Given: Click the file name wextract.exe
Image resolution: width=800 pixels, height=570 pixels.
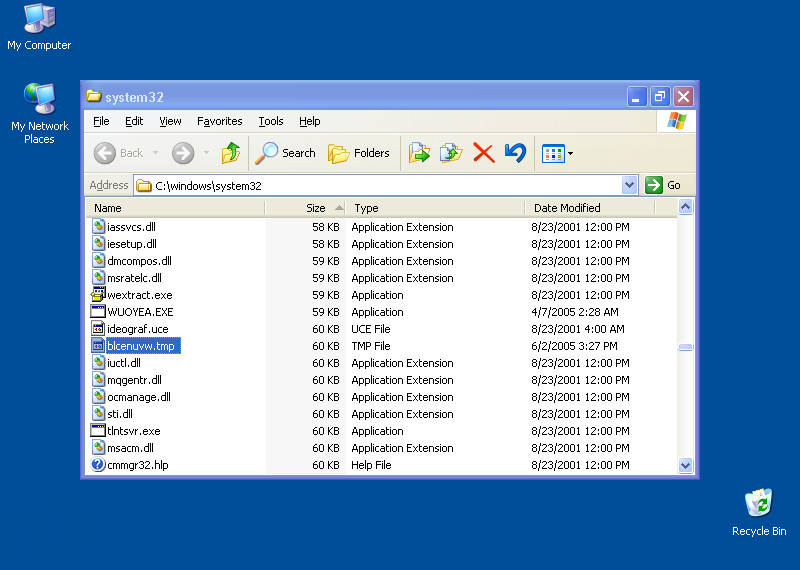Looking at the screenshot, I should pos(140,295).
